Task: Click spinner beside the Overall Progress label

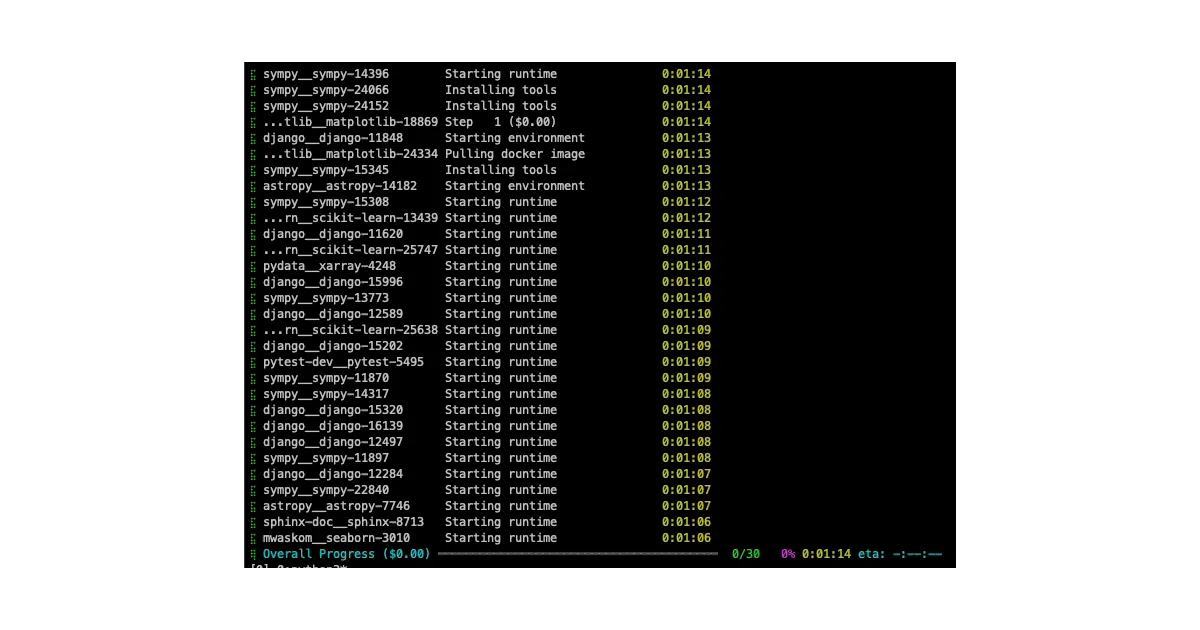Action: 253,554
